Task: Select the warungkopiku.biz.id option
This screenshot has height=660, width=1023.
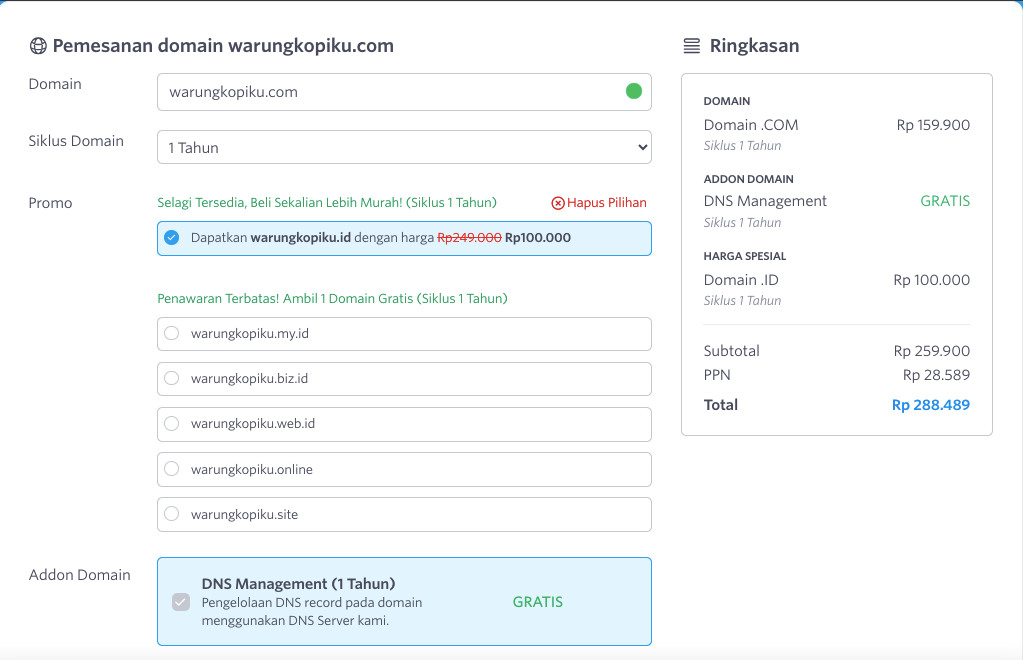Action: click(x=171, y=378)
